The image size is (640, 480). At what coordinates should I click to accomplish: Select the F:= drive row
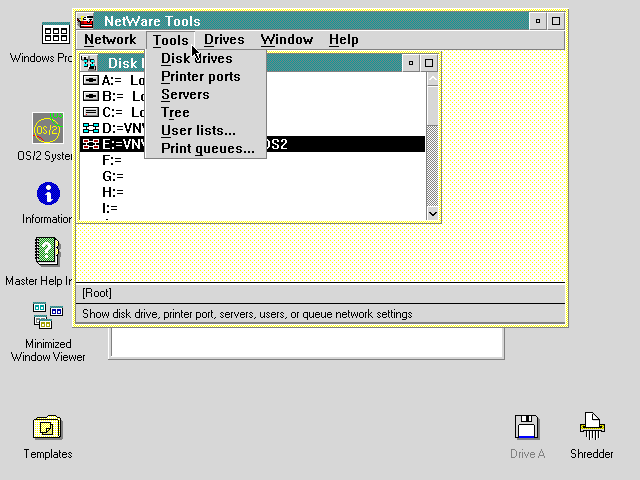252,160
